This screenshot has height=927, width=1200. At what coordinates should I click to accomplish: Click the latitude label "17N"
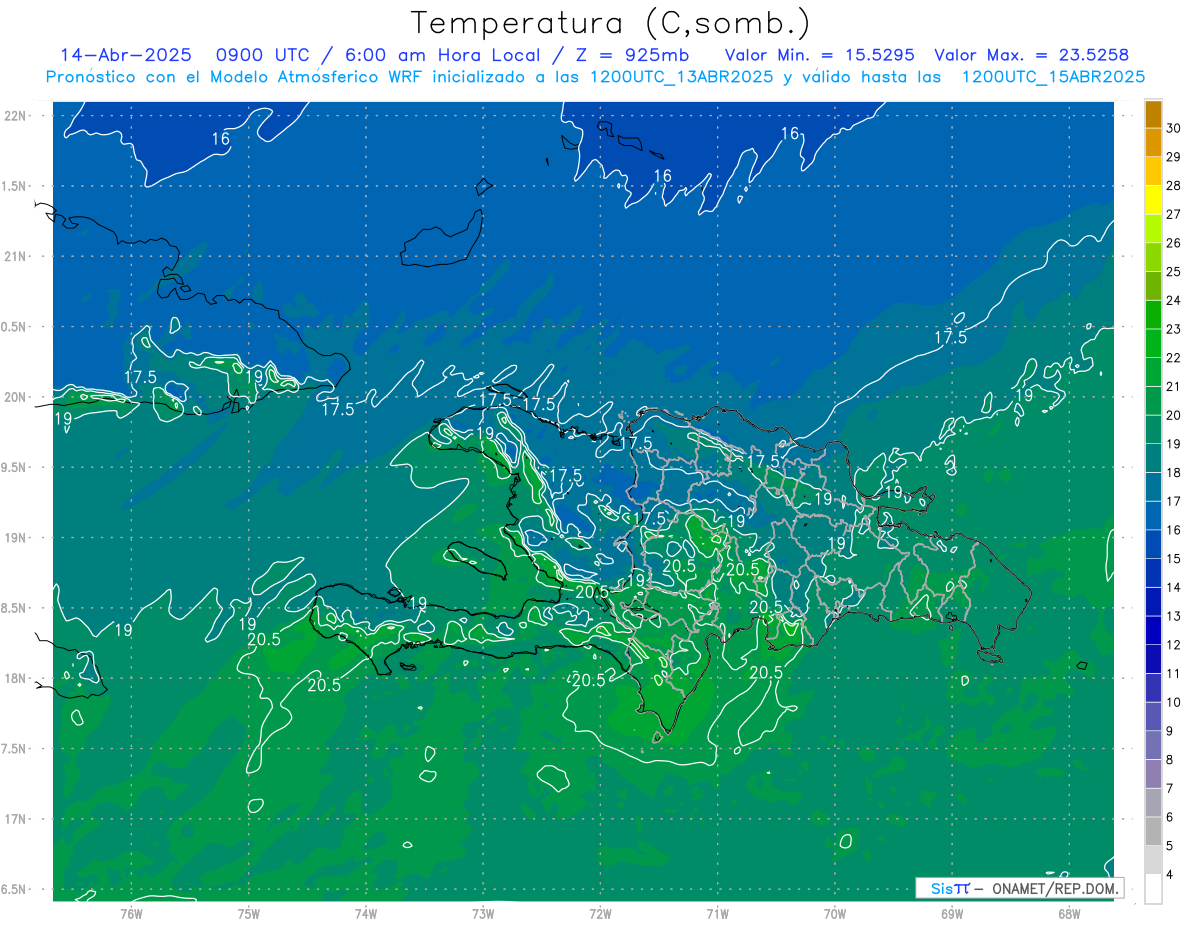coord(15,819)
